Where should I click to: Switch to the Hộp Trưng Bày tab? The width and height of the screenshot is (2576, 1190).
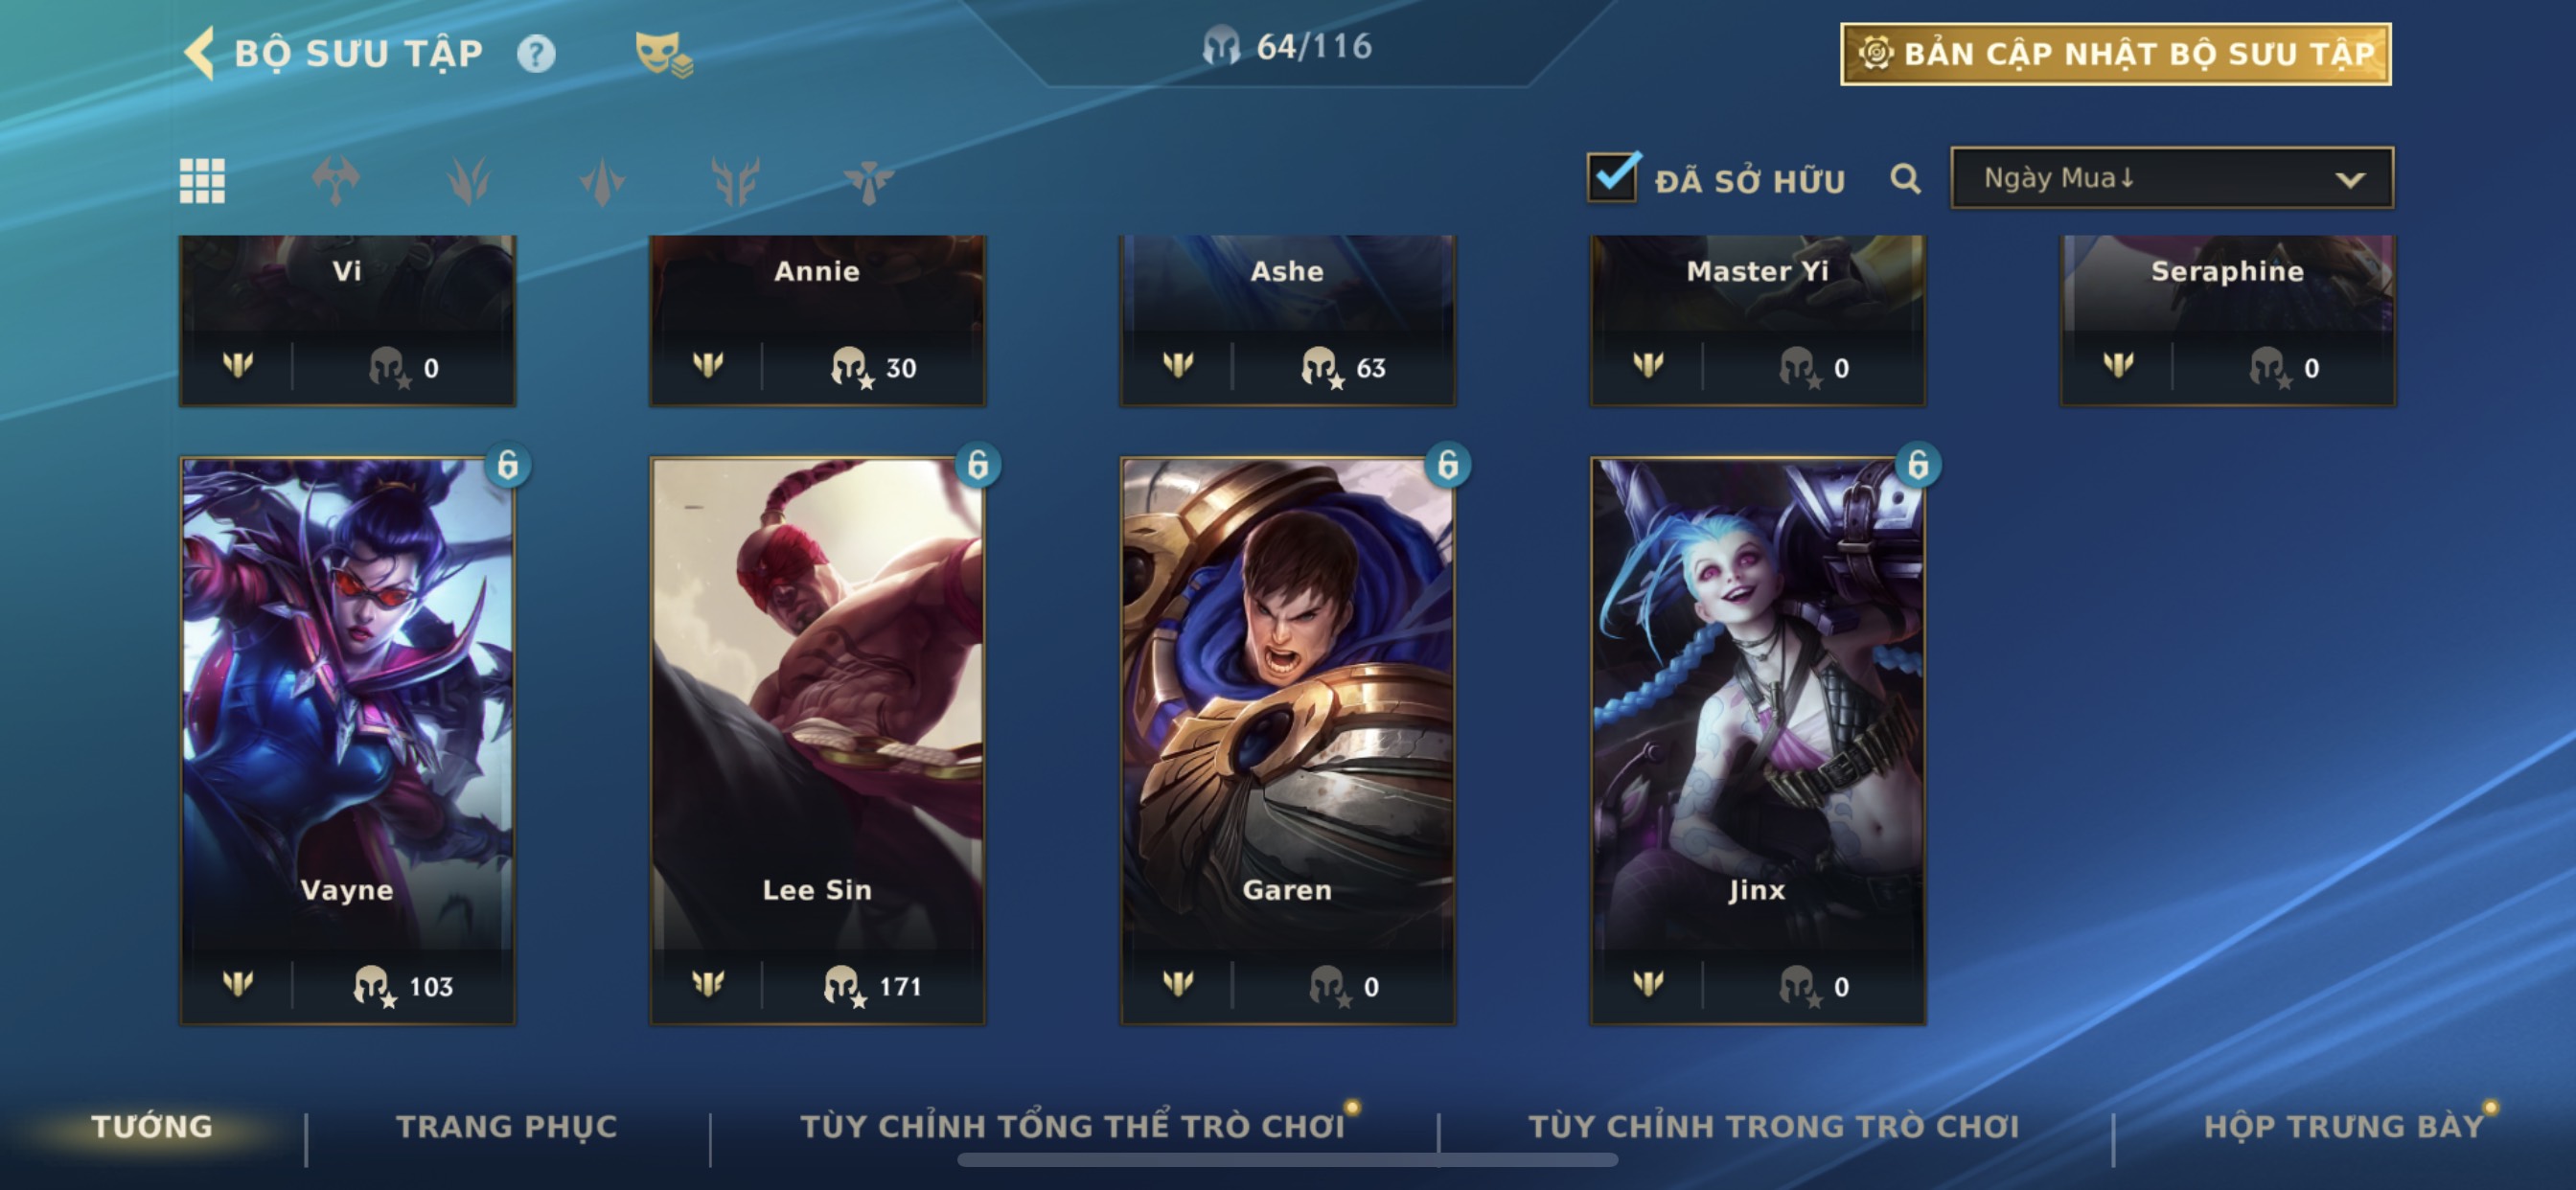[x=2344, y=1127]
